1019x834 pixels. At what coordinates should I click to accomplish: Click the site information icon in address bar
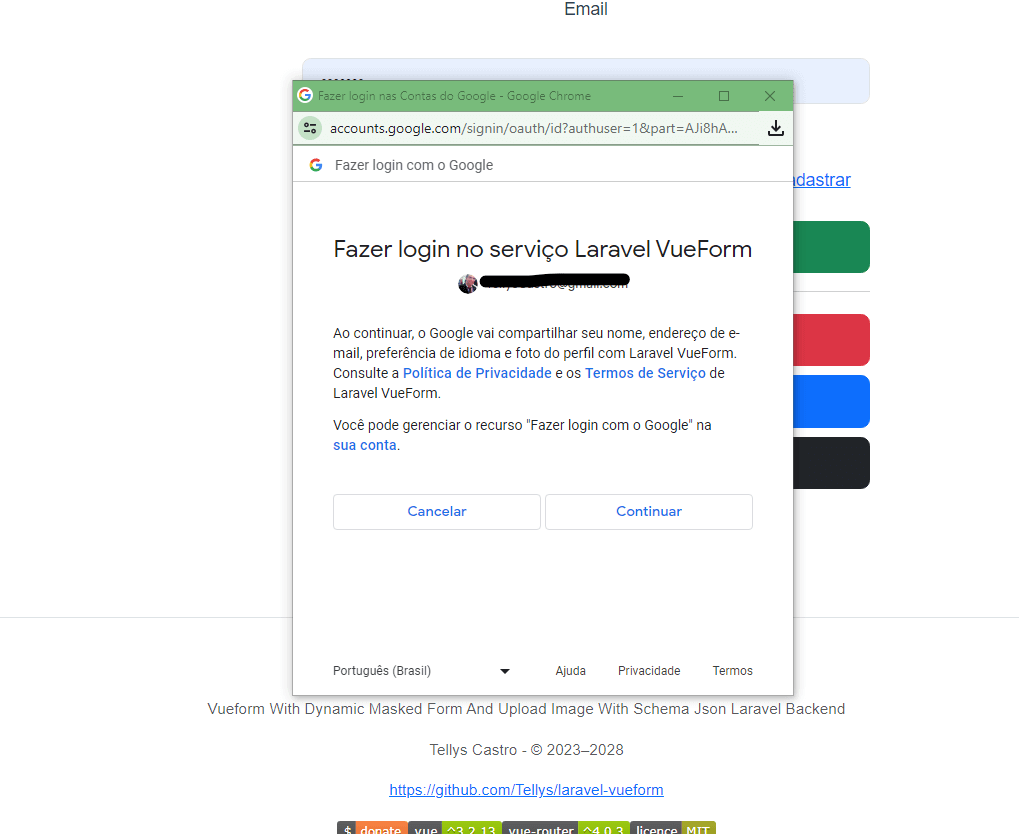click(x=310, y=128)
